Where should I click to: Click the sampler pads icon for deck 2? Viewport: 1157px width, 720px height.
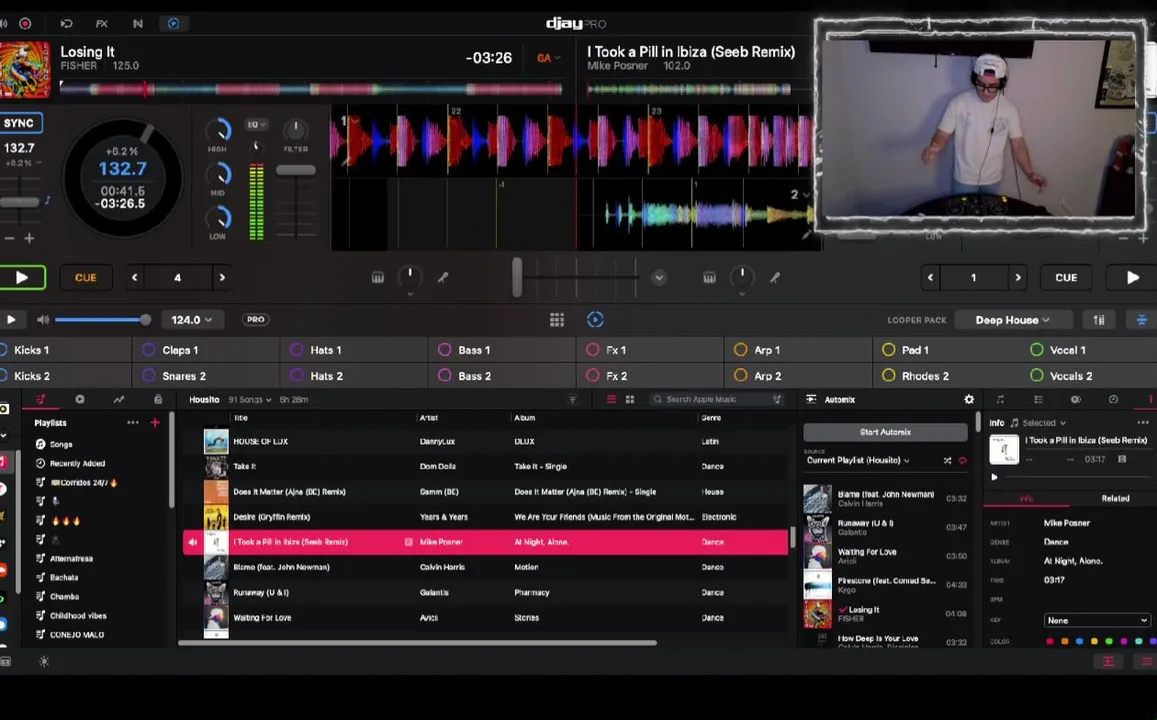709,277
